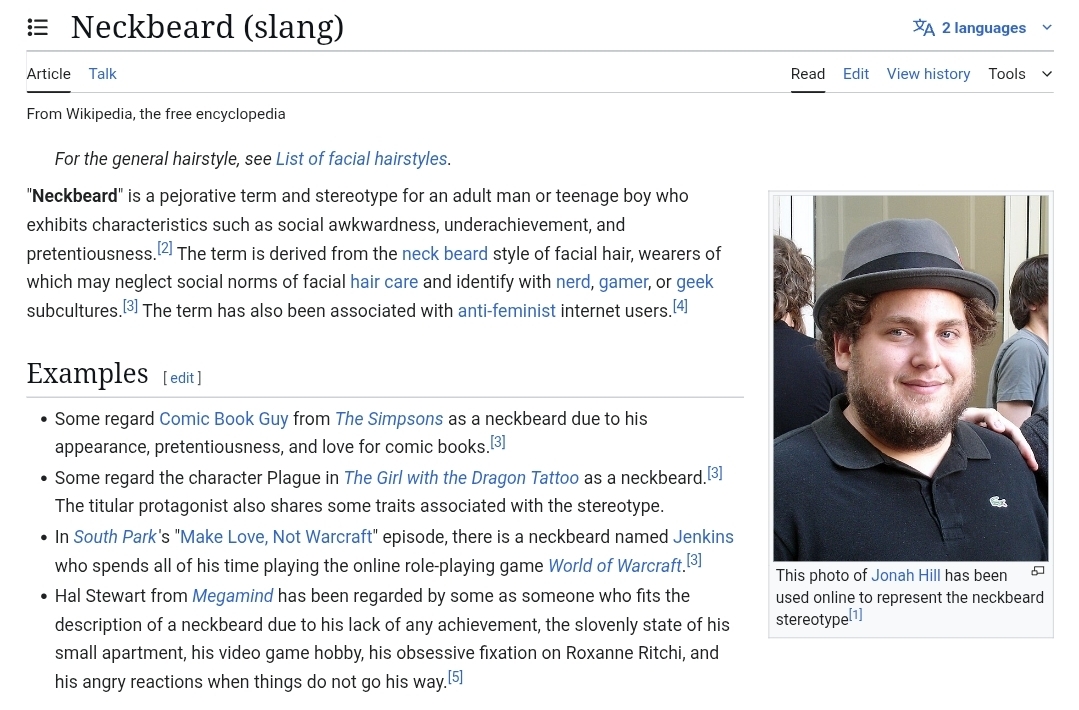The image size is (1079, 710).
Task: Click 'From Wikipedia, the free encyclopedia' text
Action: [156, 114]
